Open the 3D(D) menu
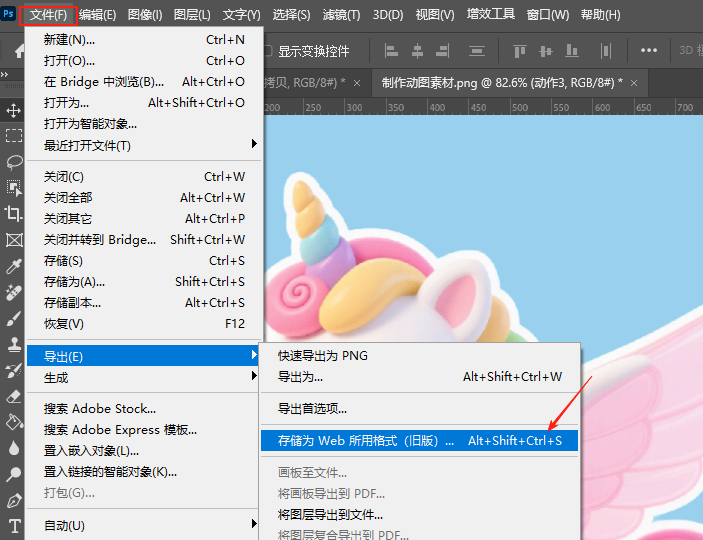This screenshot has height=540, width=703. (388, 15)
